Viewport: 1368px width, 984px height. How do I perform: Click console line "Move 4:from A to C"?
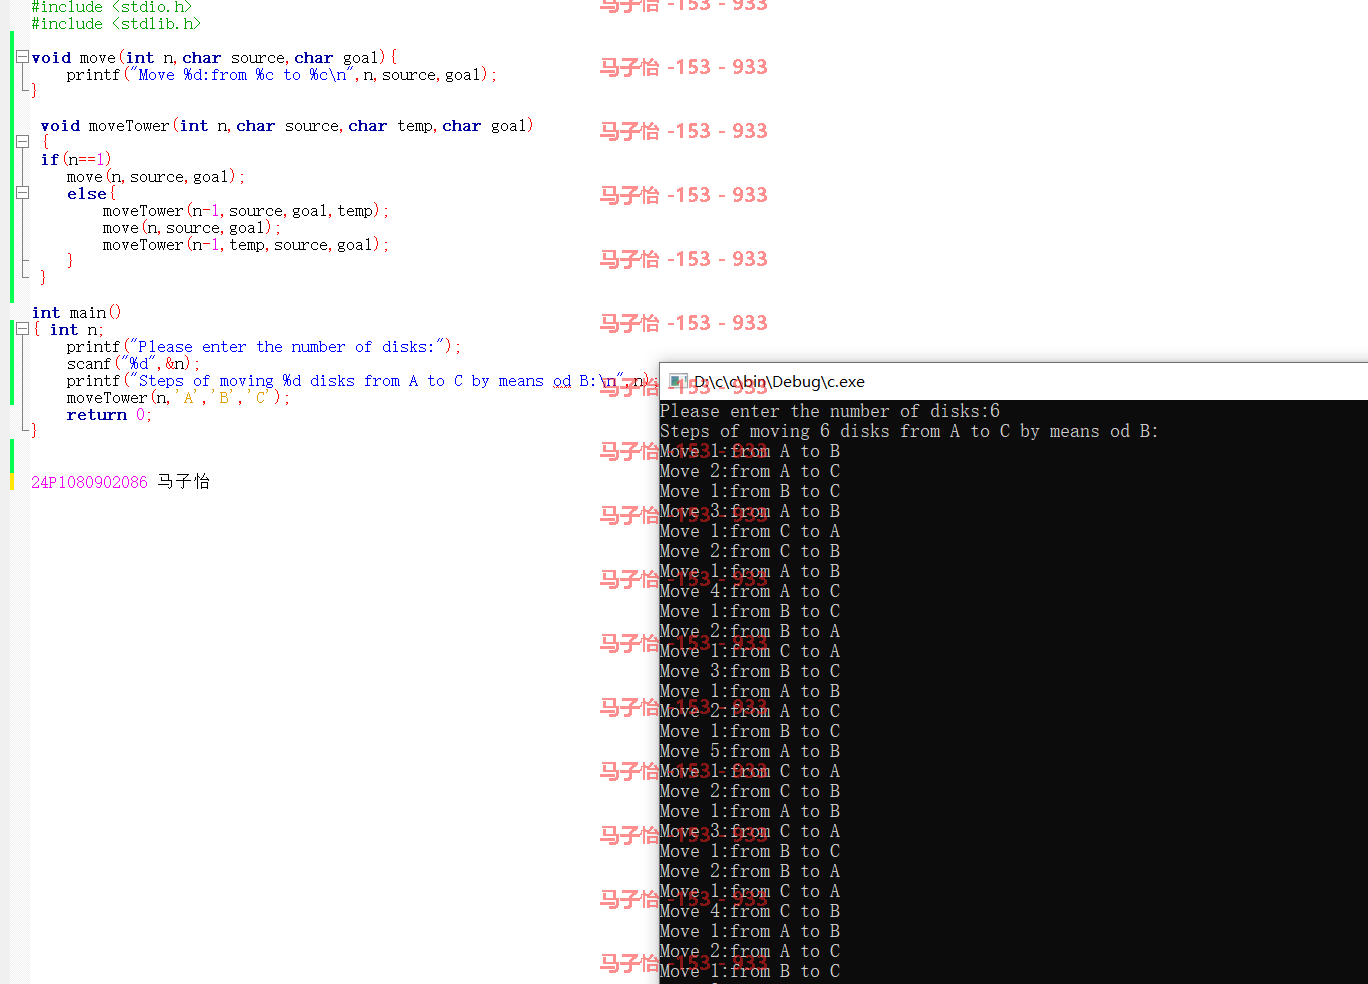[x=750, y=591]
